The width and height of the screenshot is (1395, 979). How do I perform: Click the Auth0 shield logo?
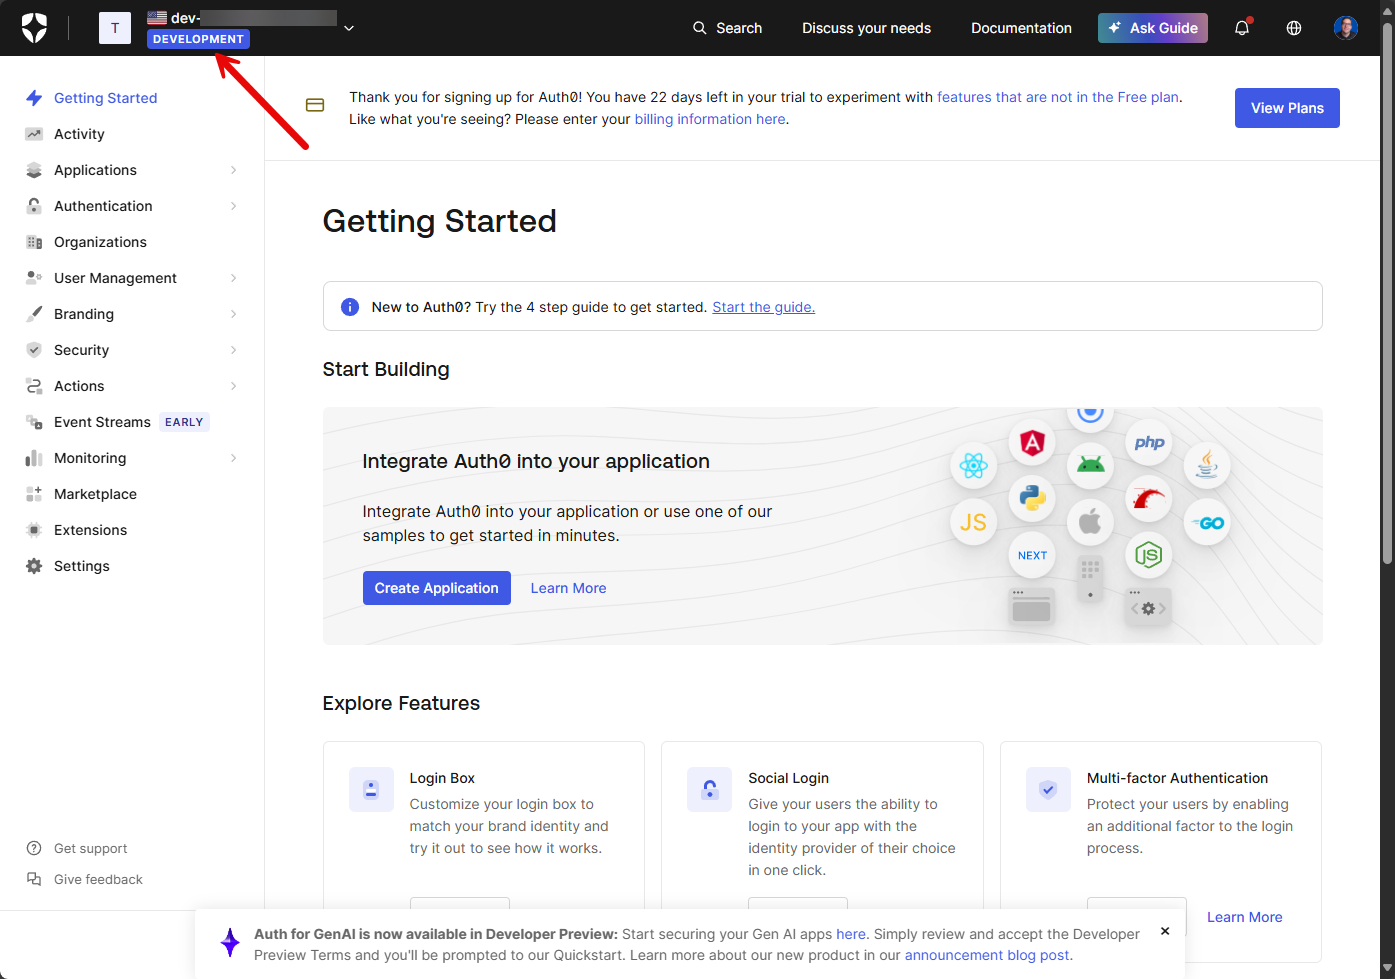[x=34, y=28]
